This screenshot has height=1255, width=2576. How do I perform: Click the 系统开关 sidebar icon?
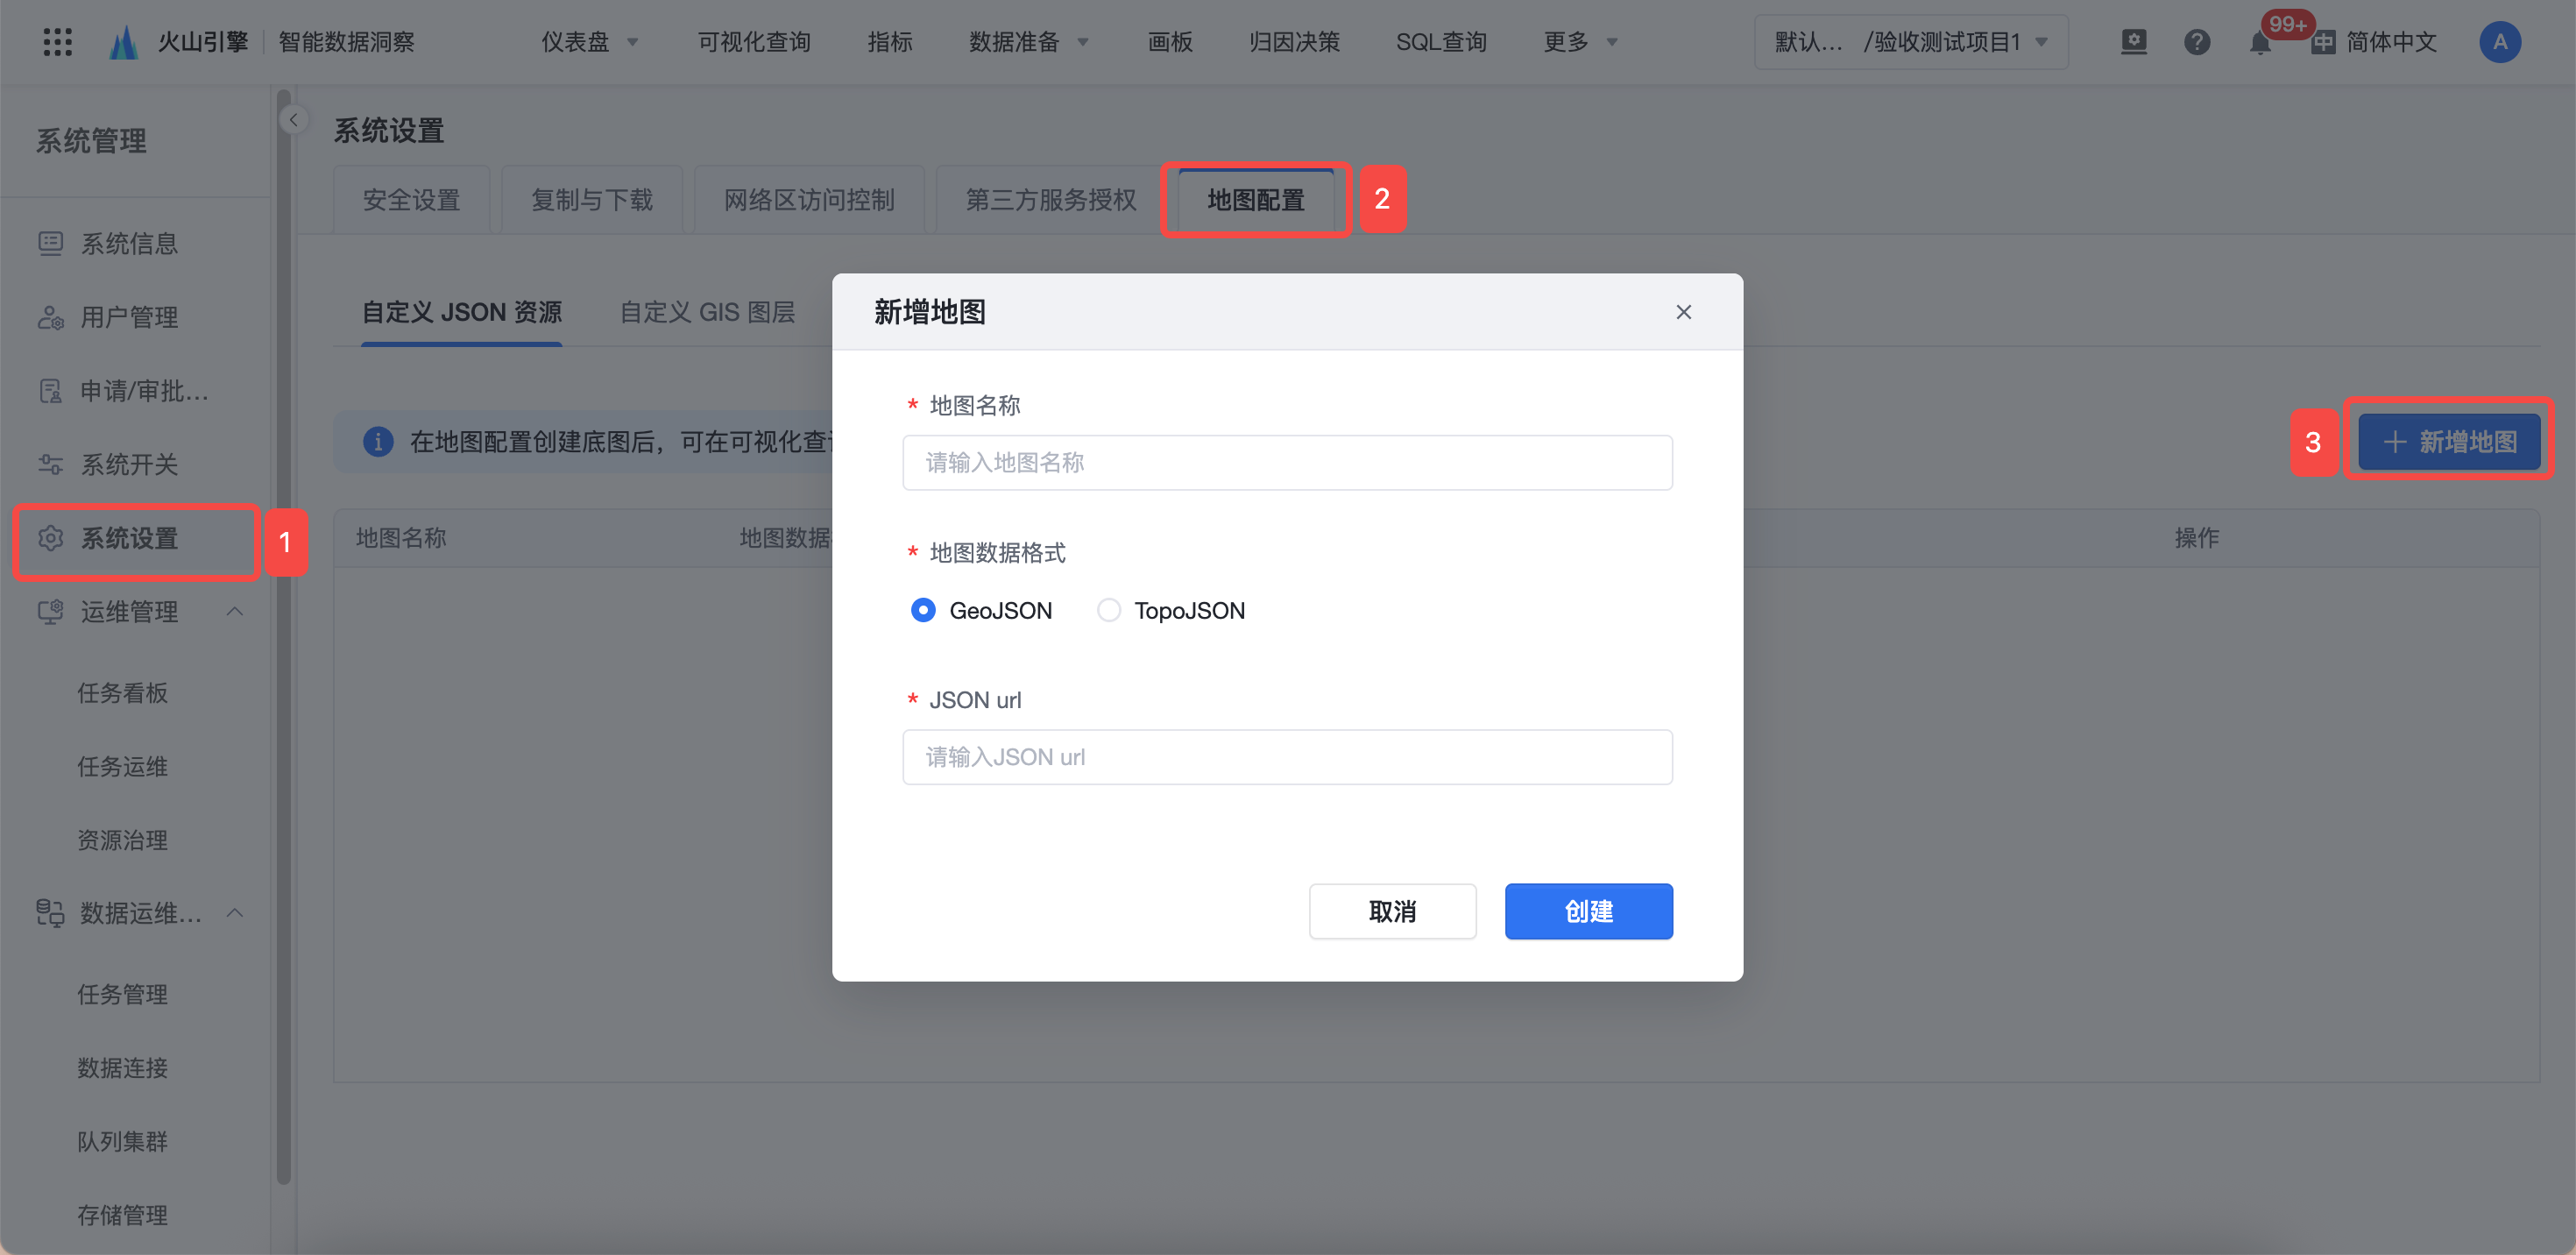(x=50, y=464)
